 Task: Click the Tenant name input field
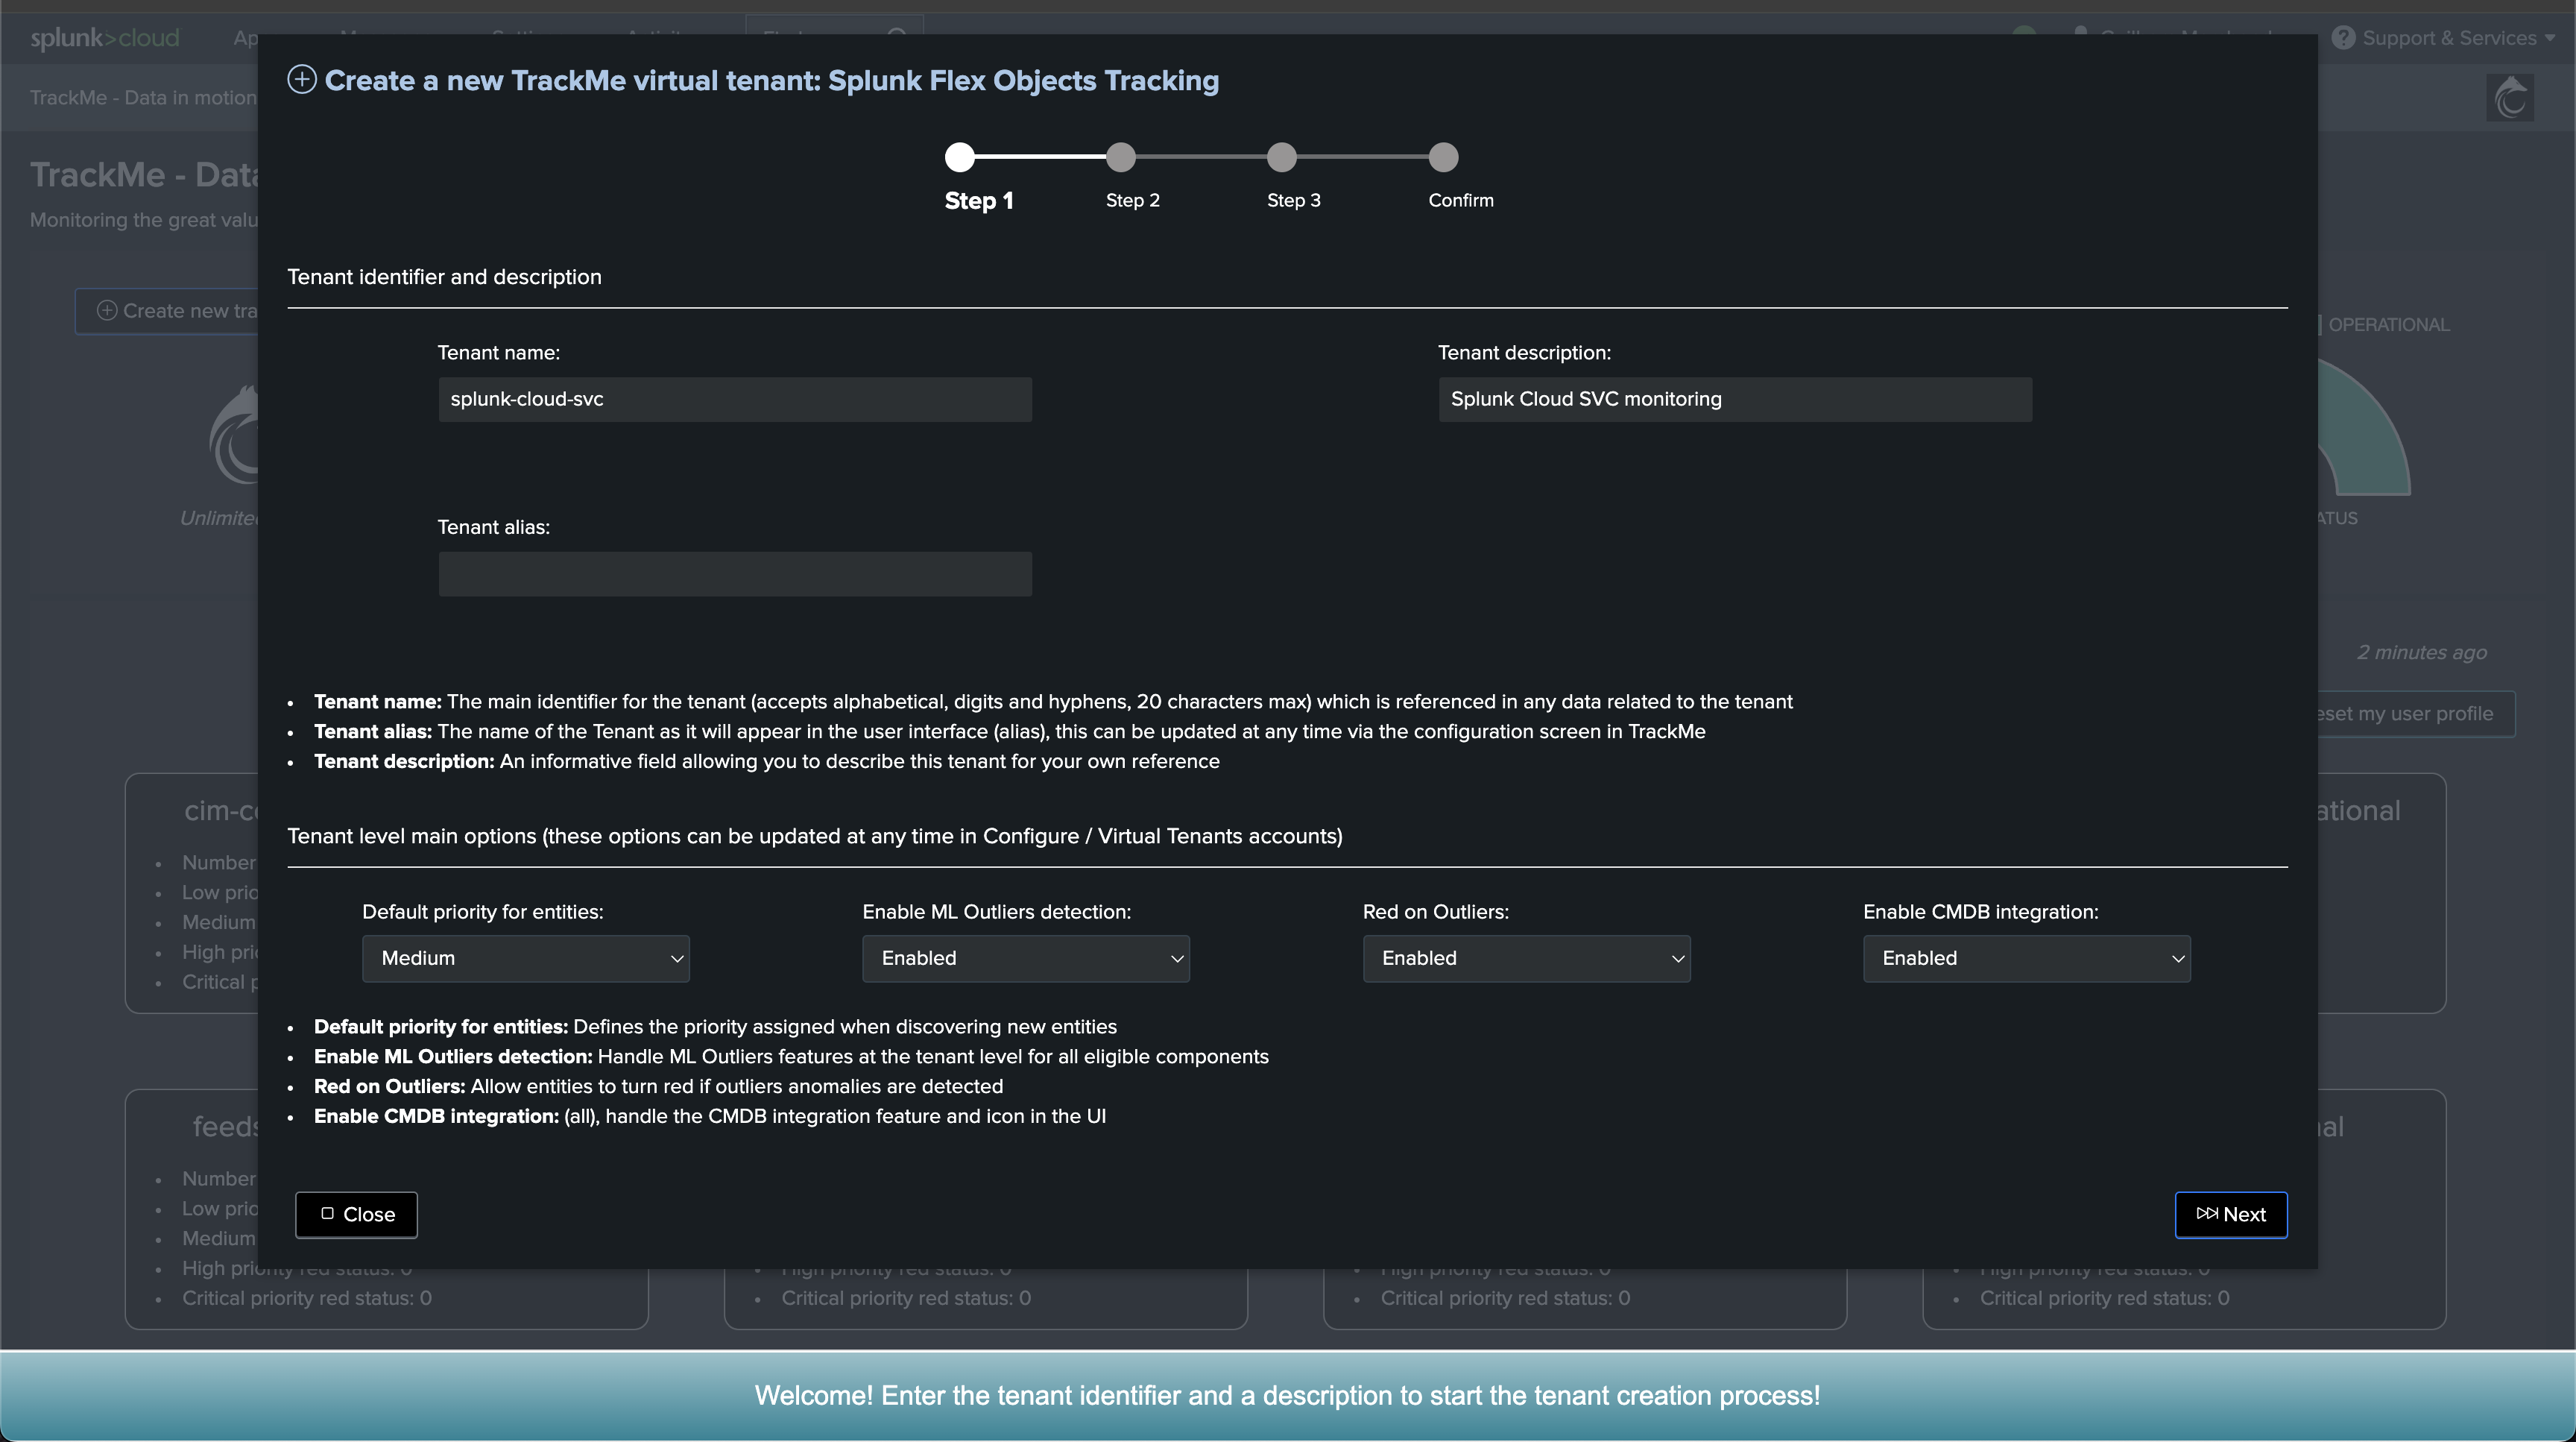[x=734, y=399]
